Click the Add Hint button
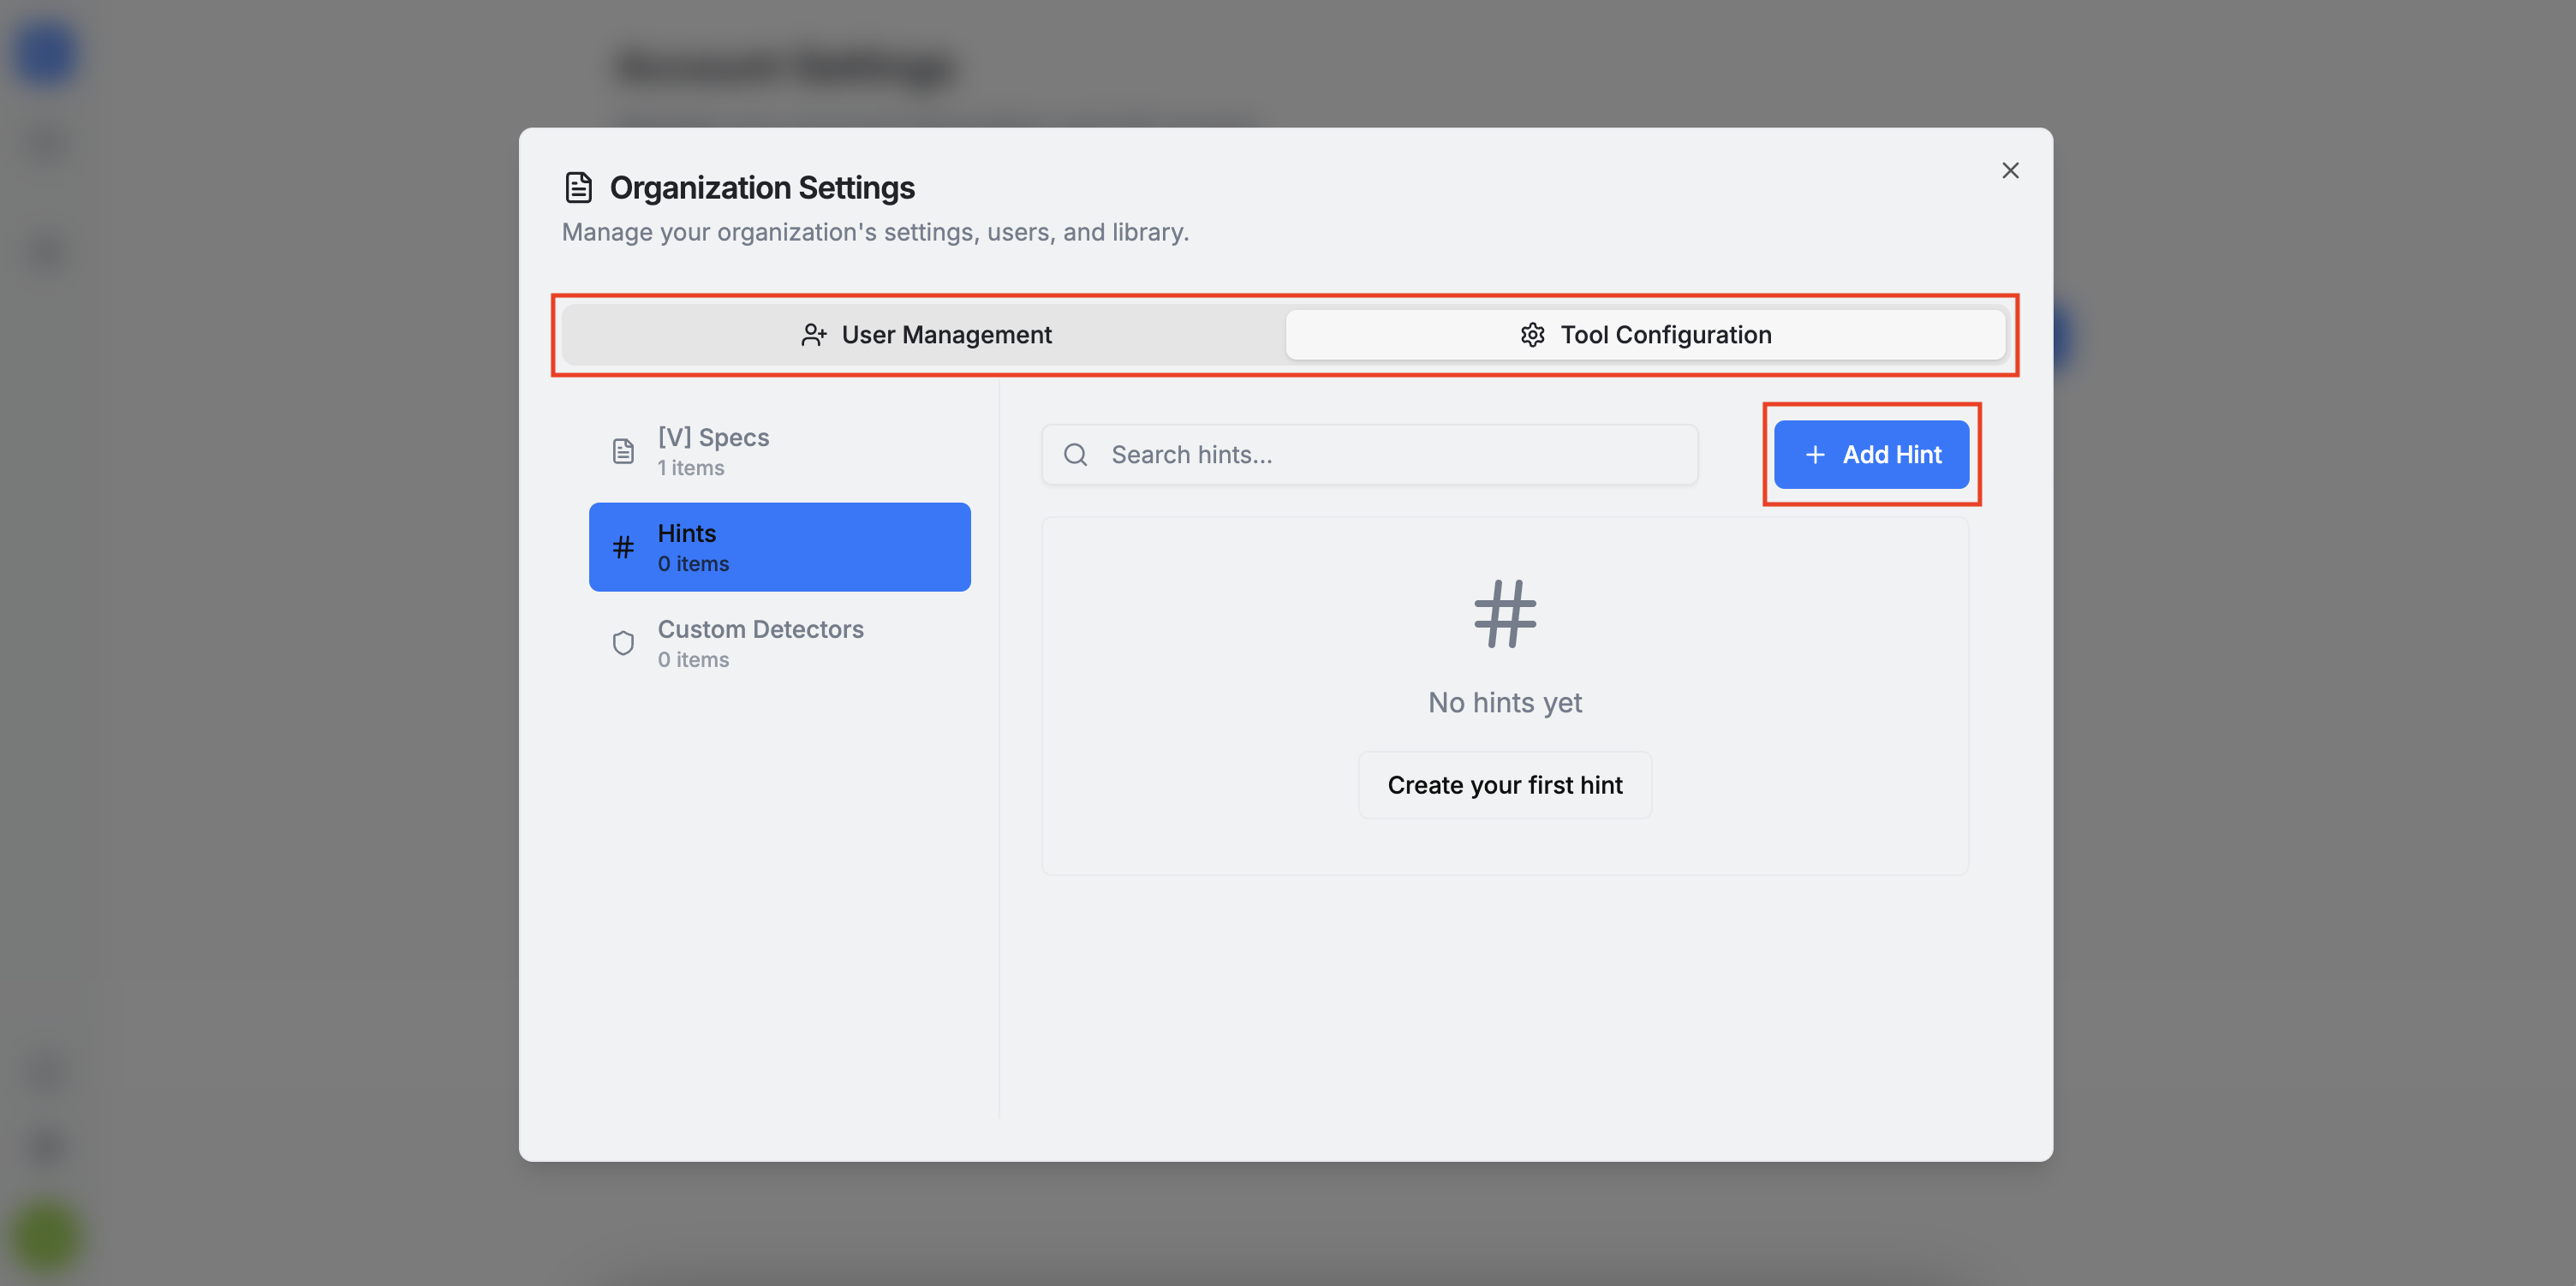Screen dimensions: 2576x1286 pos(1871,454)
